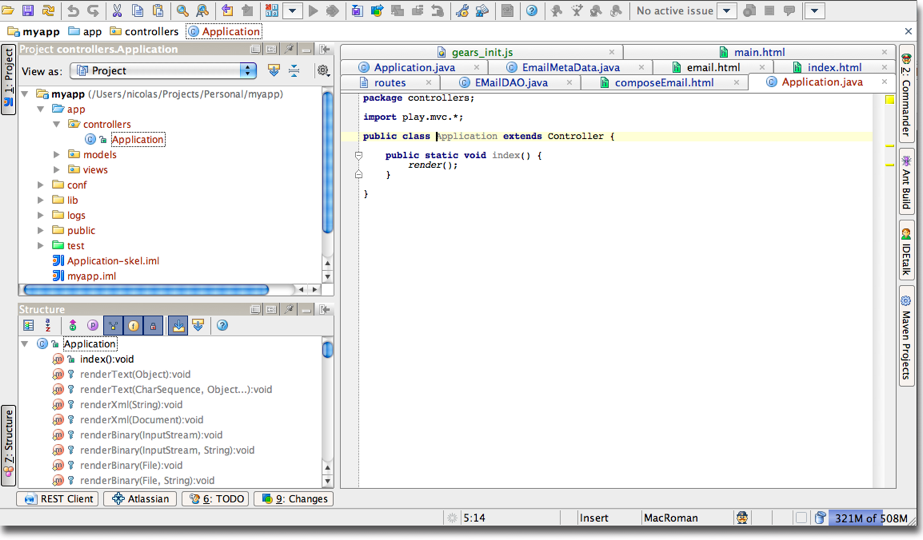Toggle show inherited members in Structure toolbar
The width and height of the screenshot is (923, 540).
[x=113, y=326]
